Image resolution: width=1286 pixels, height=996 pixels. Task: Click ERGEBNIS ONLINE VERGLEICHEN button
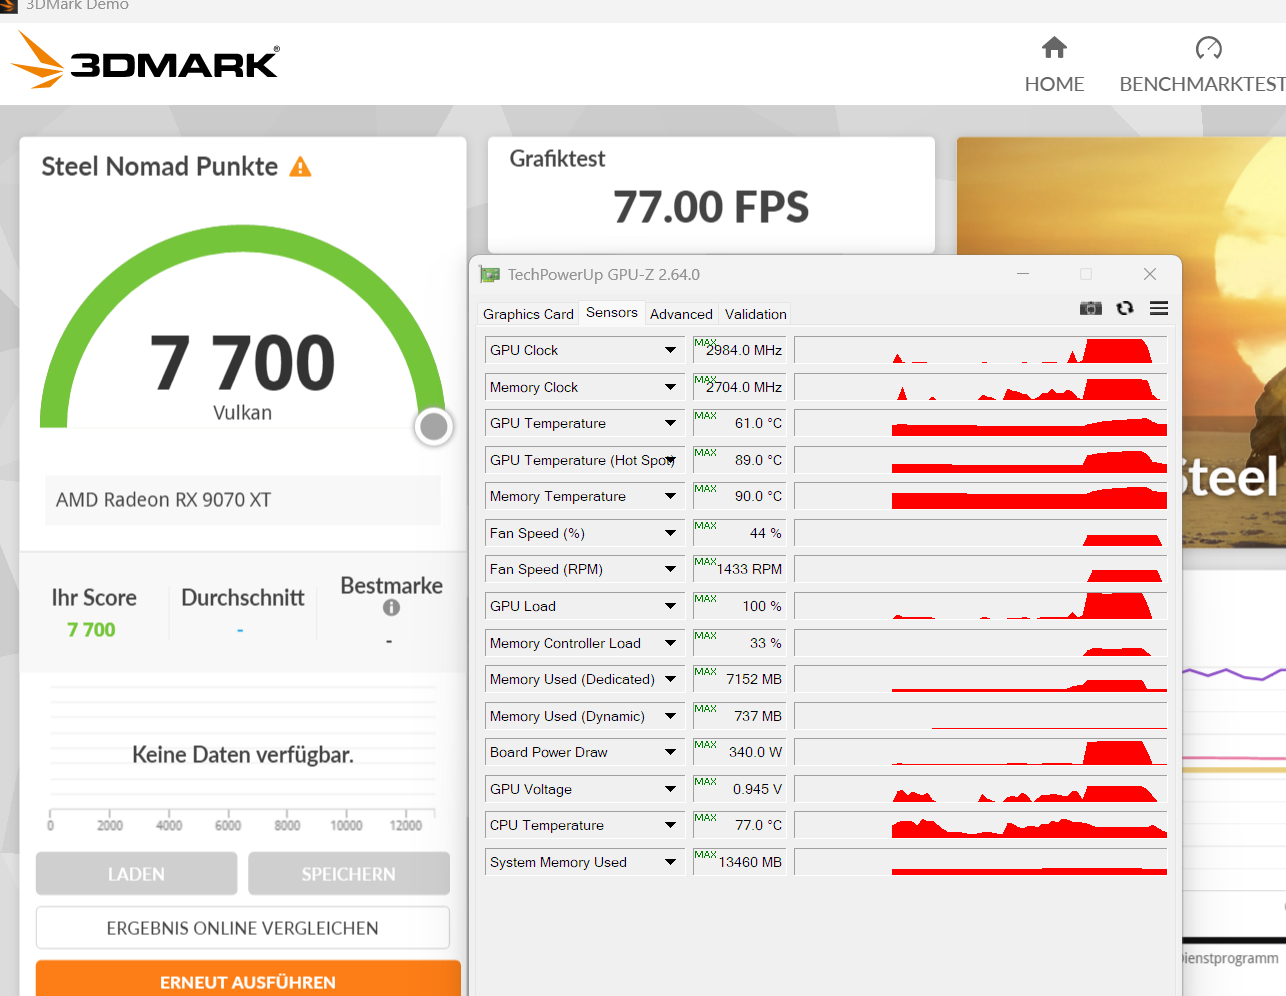[x=243, y=928]
